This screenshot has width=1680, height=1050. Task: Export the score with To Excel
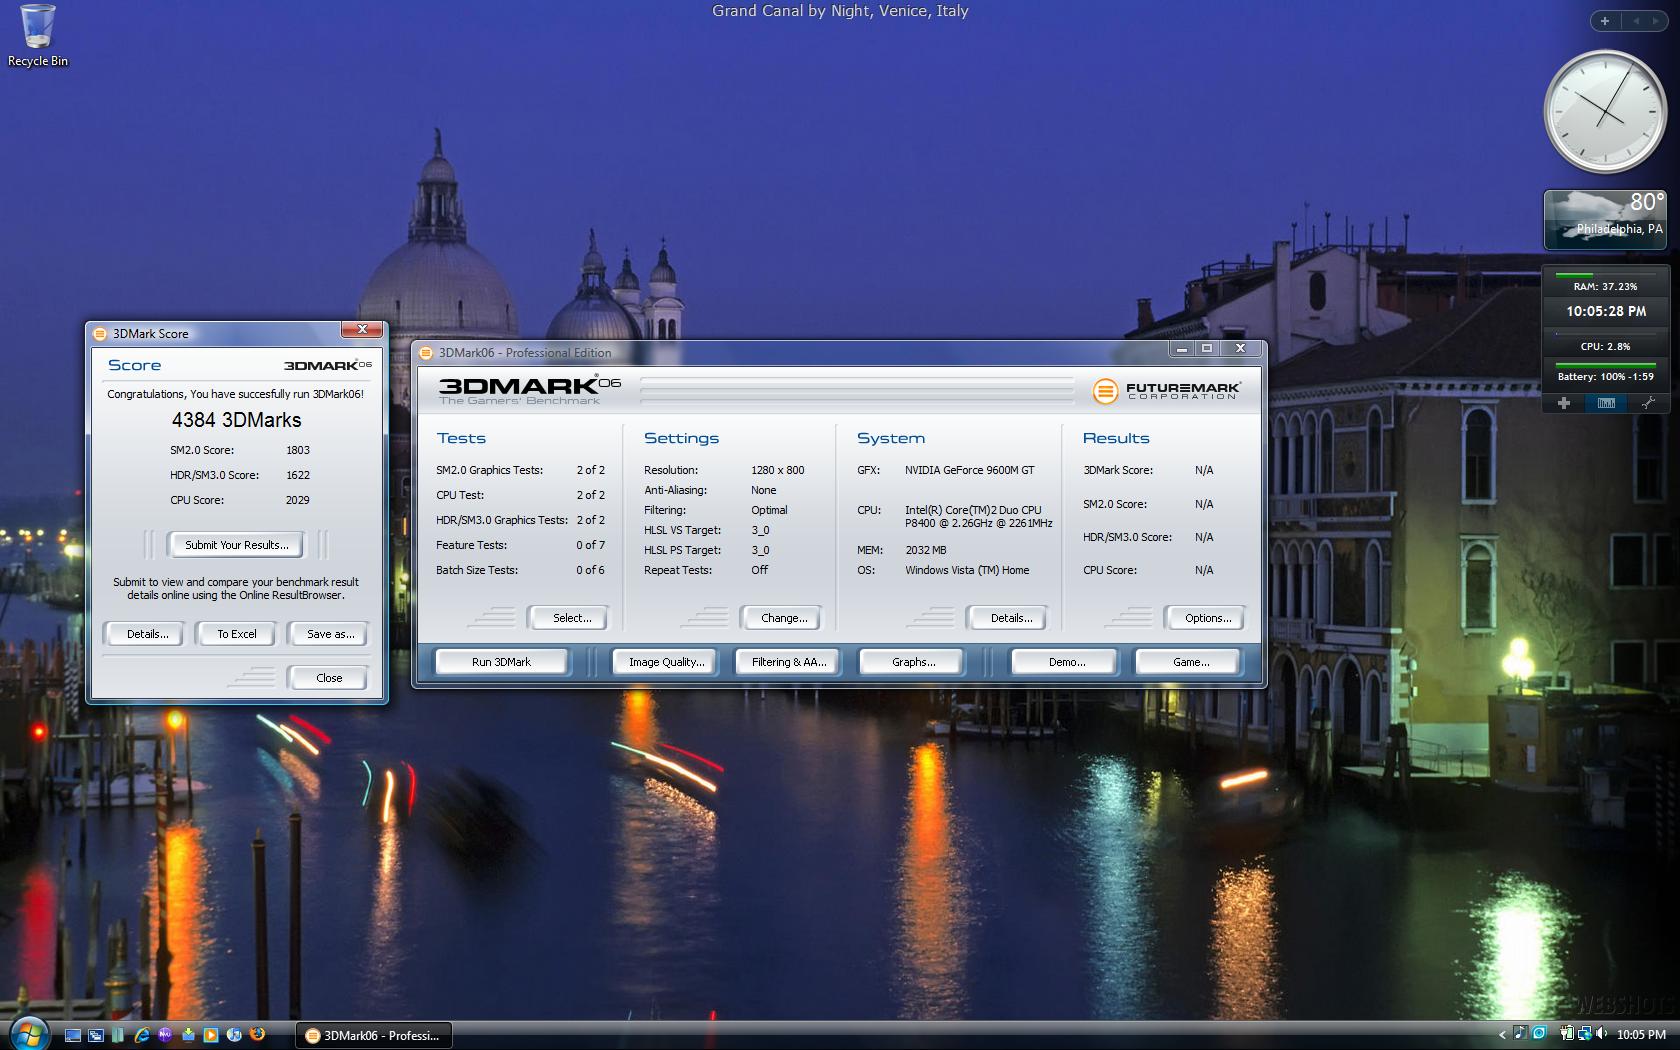[237, 634]
